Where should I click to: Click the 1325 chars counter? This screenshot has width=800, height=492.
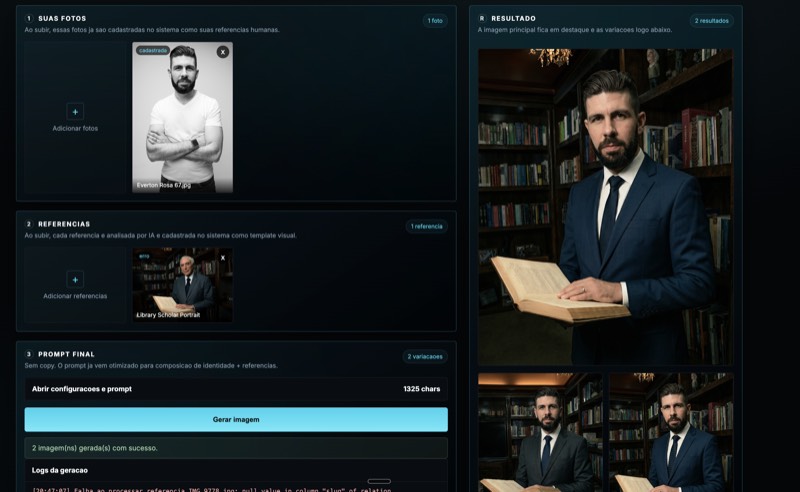pos(421,389)
